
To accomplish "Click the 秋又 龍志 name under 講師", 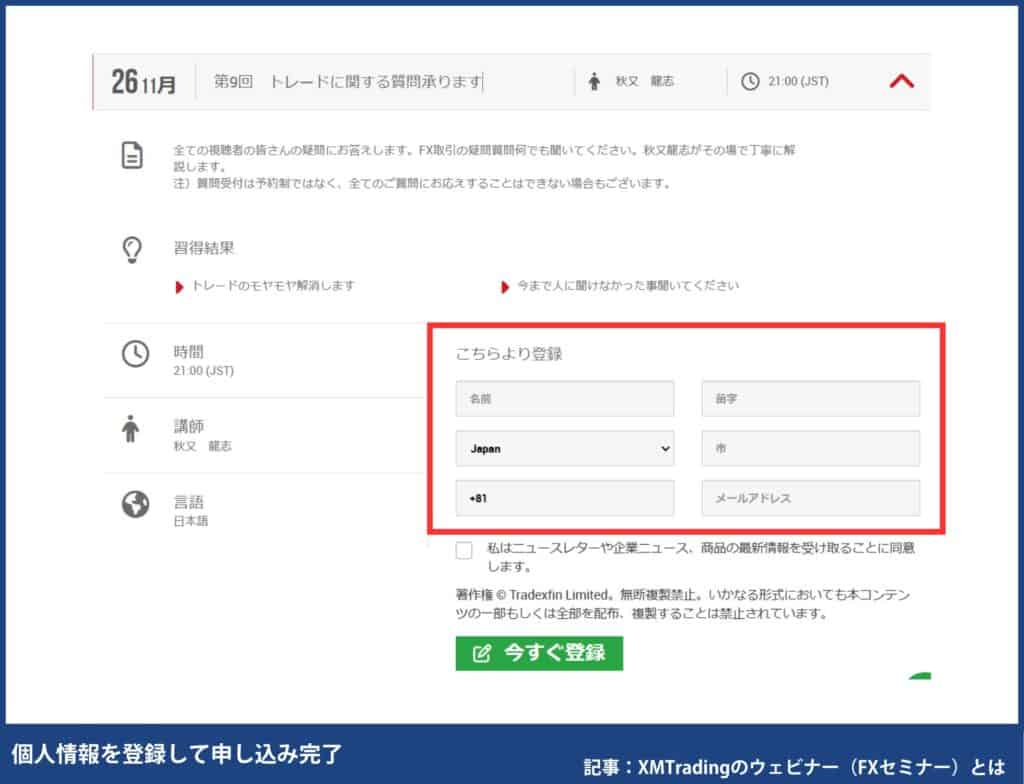I will click(x=202, y=446).
